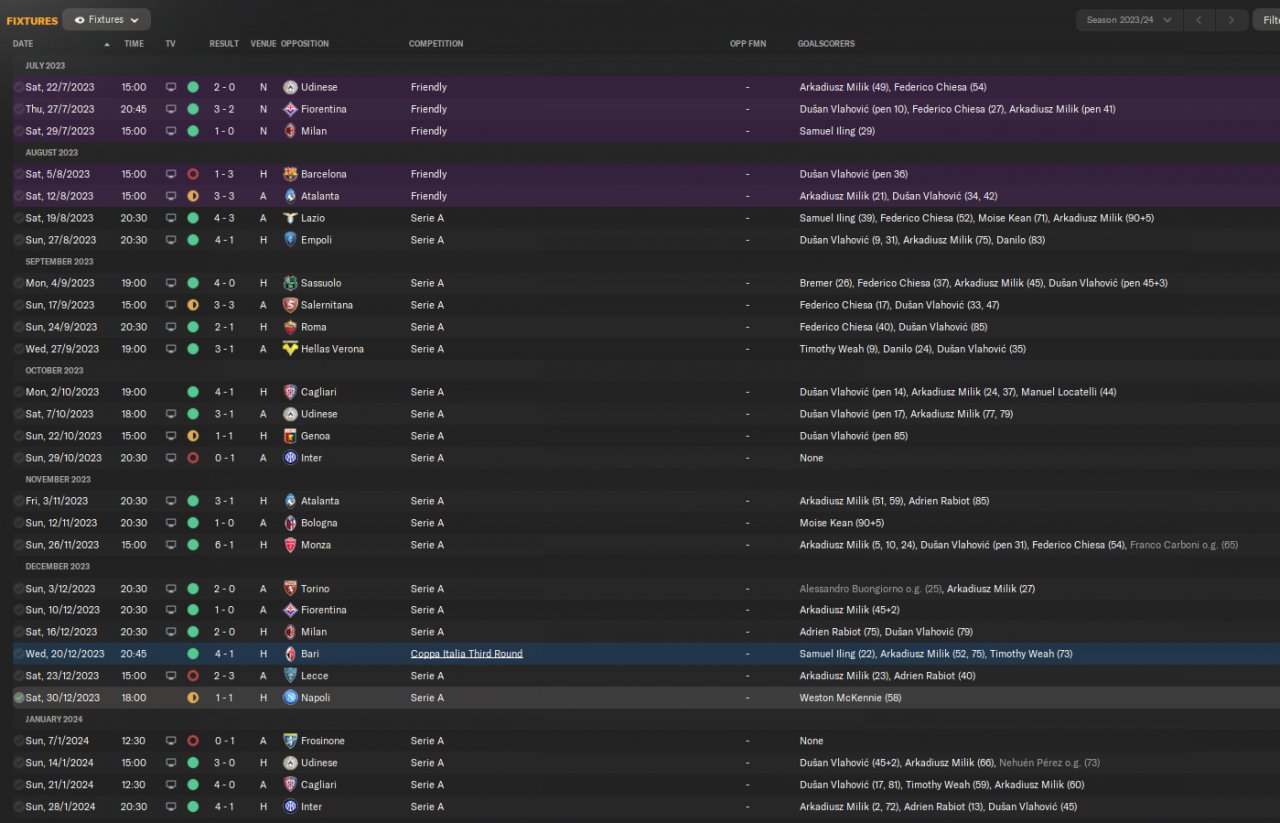The height and width of the screenshot is (823, 1280).
Task: Sort fixtures by the Date column header
Action: pyautogui.click(x=23, y=44)
